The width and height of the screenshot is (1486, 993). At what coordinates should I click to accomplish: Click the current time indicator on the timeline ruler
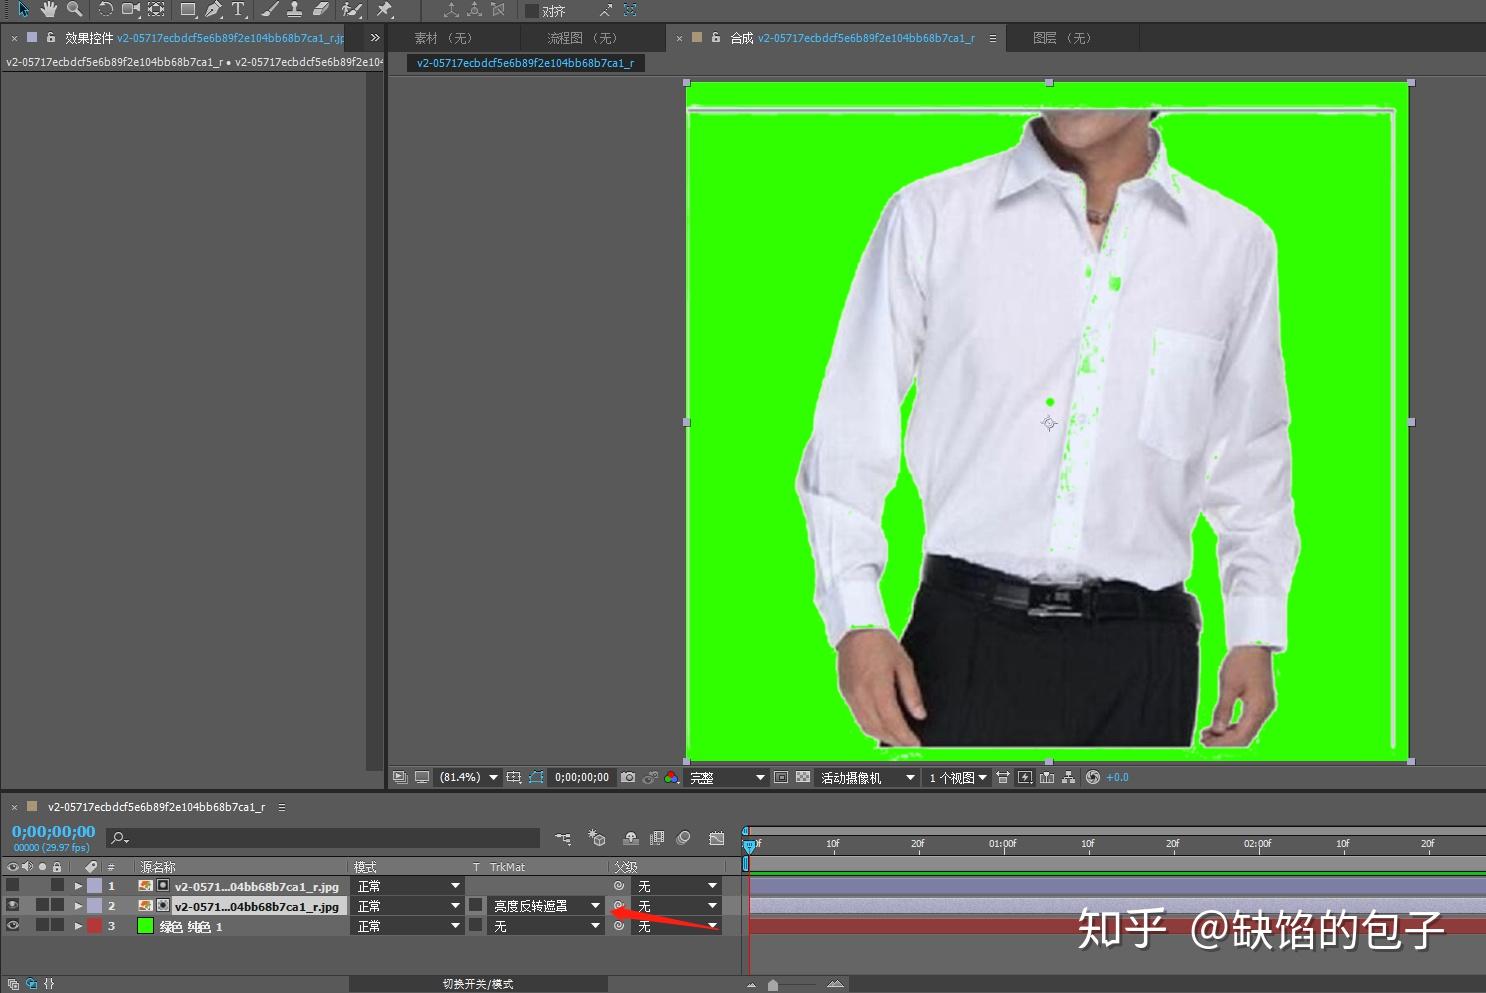point(749,846)
